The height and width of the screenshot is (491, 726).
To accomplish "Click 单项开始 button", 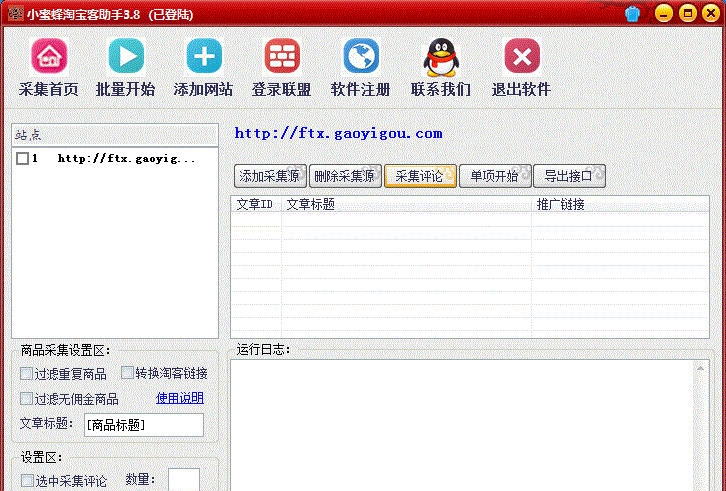I will coord(495,176).
